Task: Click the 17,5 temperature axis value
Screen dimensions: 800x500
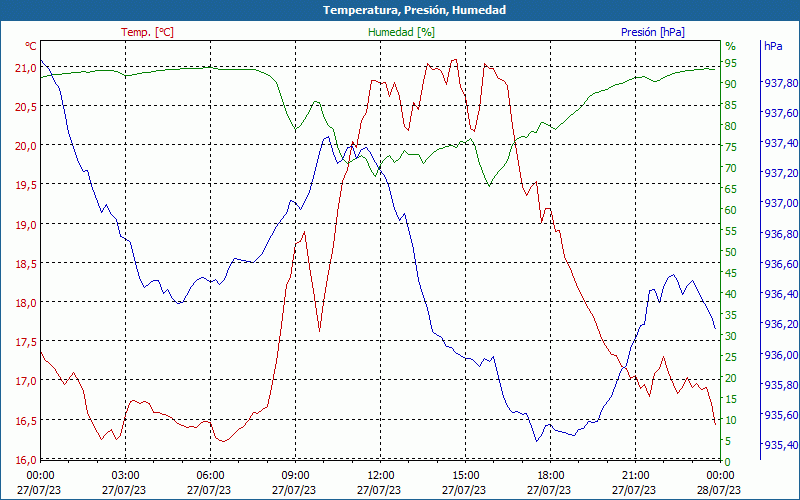Action: point(25,342)
